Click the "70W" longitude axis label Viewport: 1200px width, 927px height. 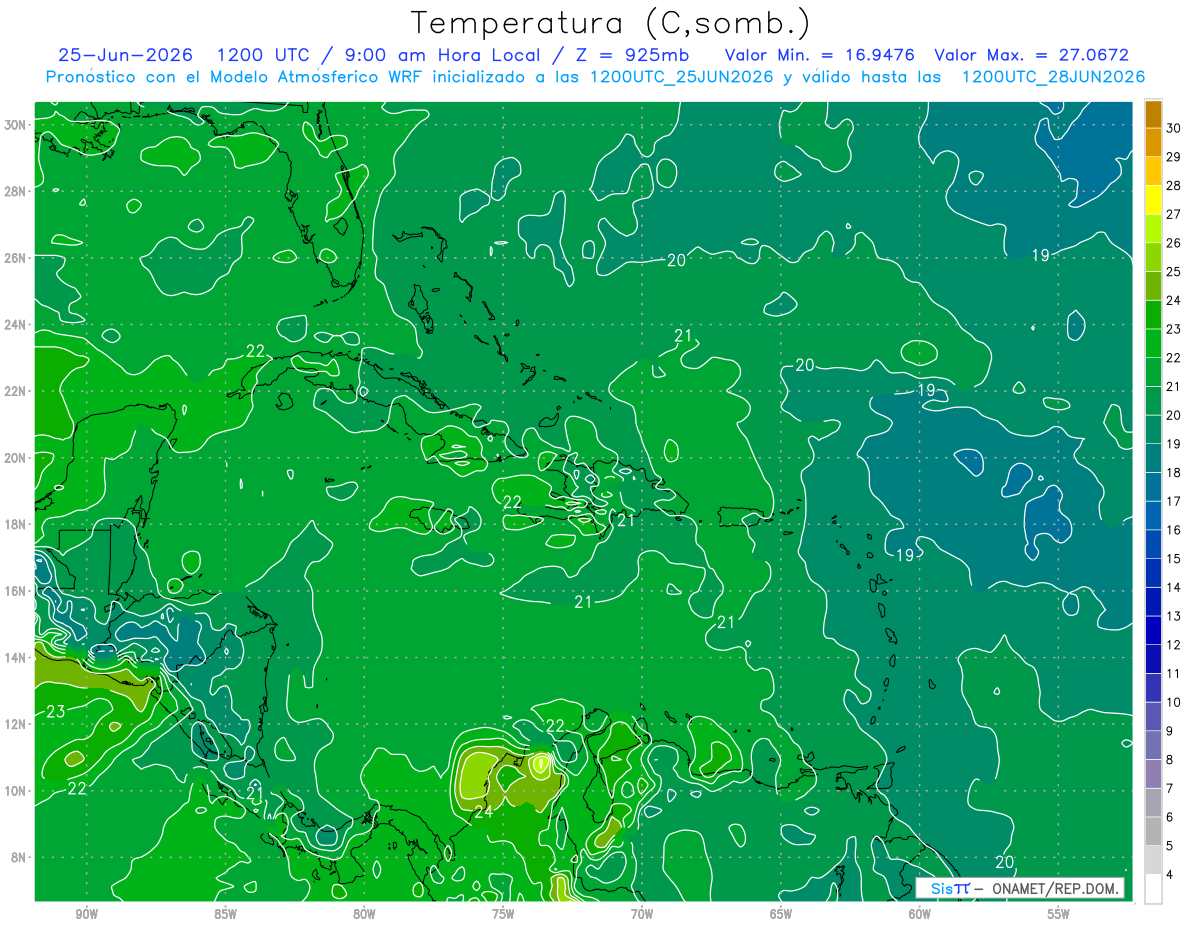pos(642,914)
